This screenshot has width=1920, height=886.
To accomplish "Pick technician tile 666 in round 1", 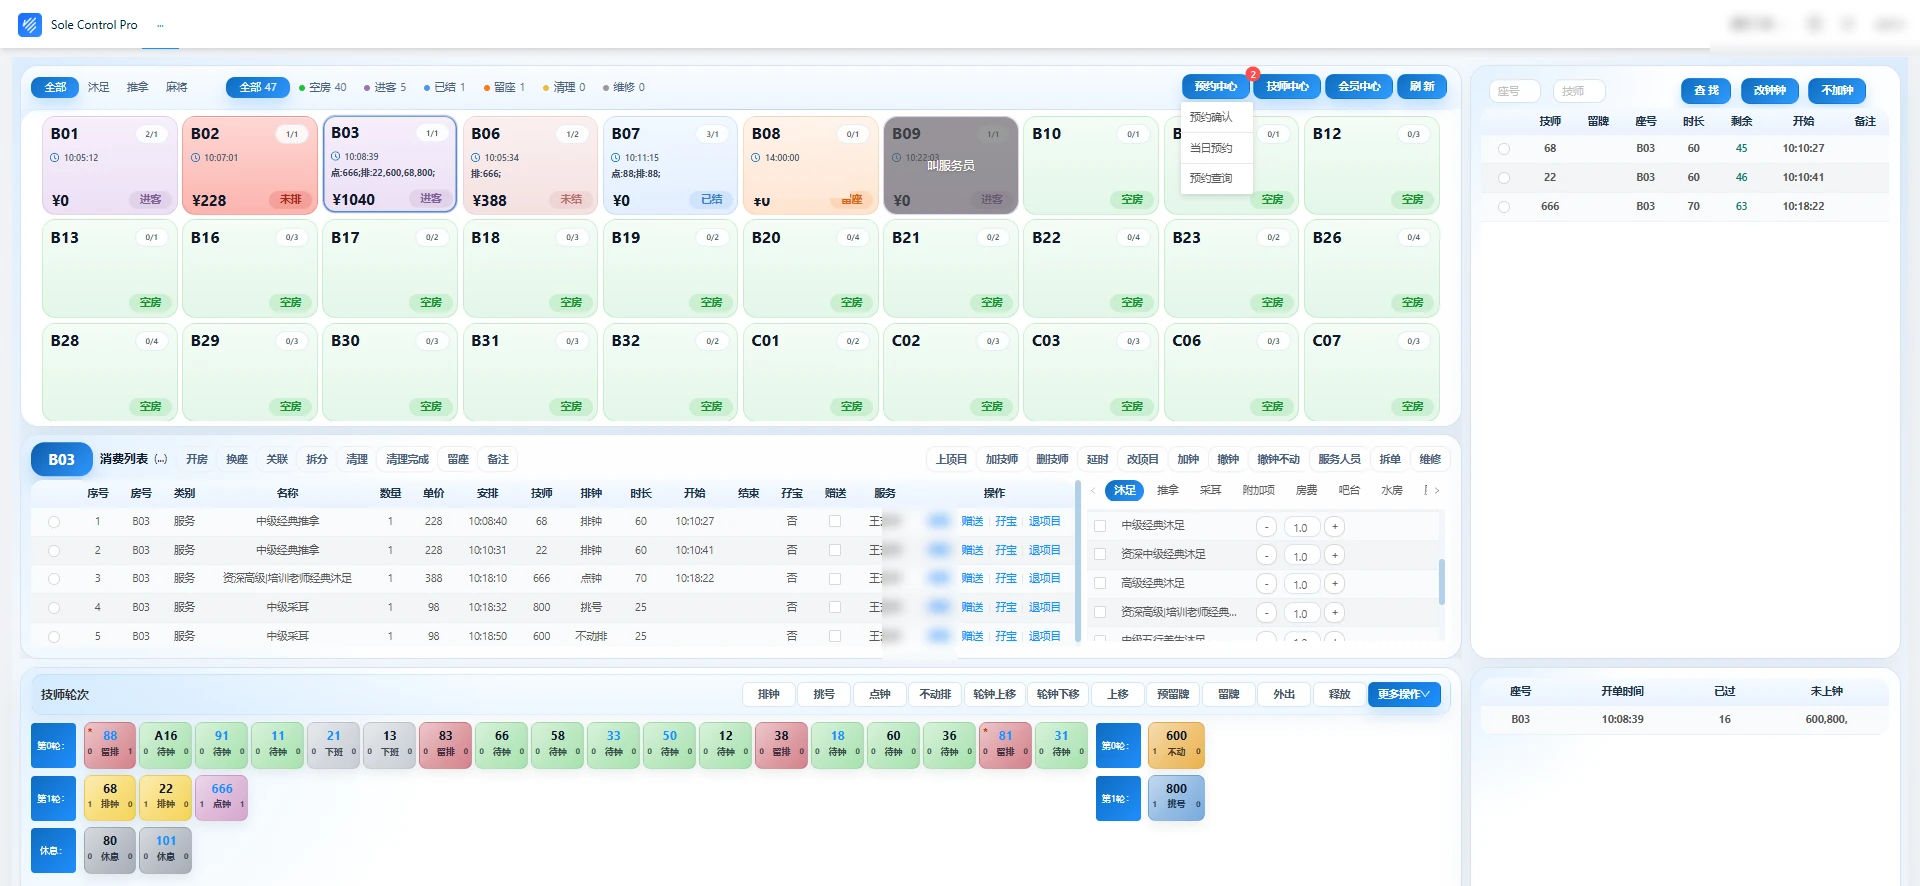I will click(222, 798).
